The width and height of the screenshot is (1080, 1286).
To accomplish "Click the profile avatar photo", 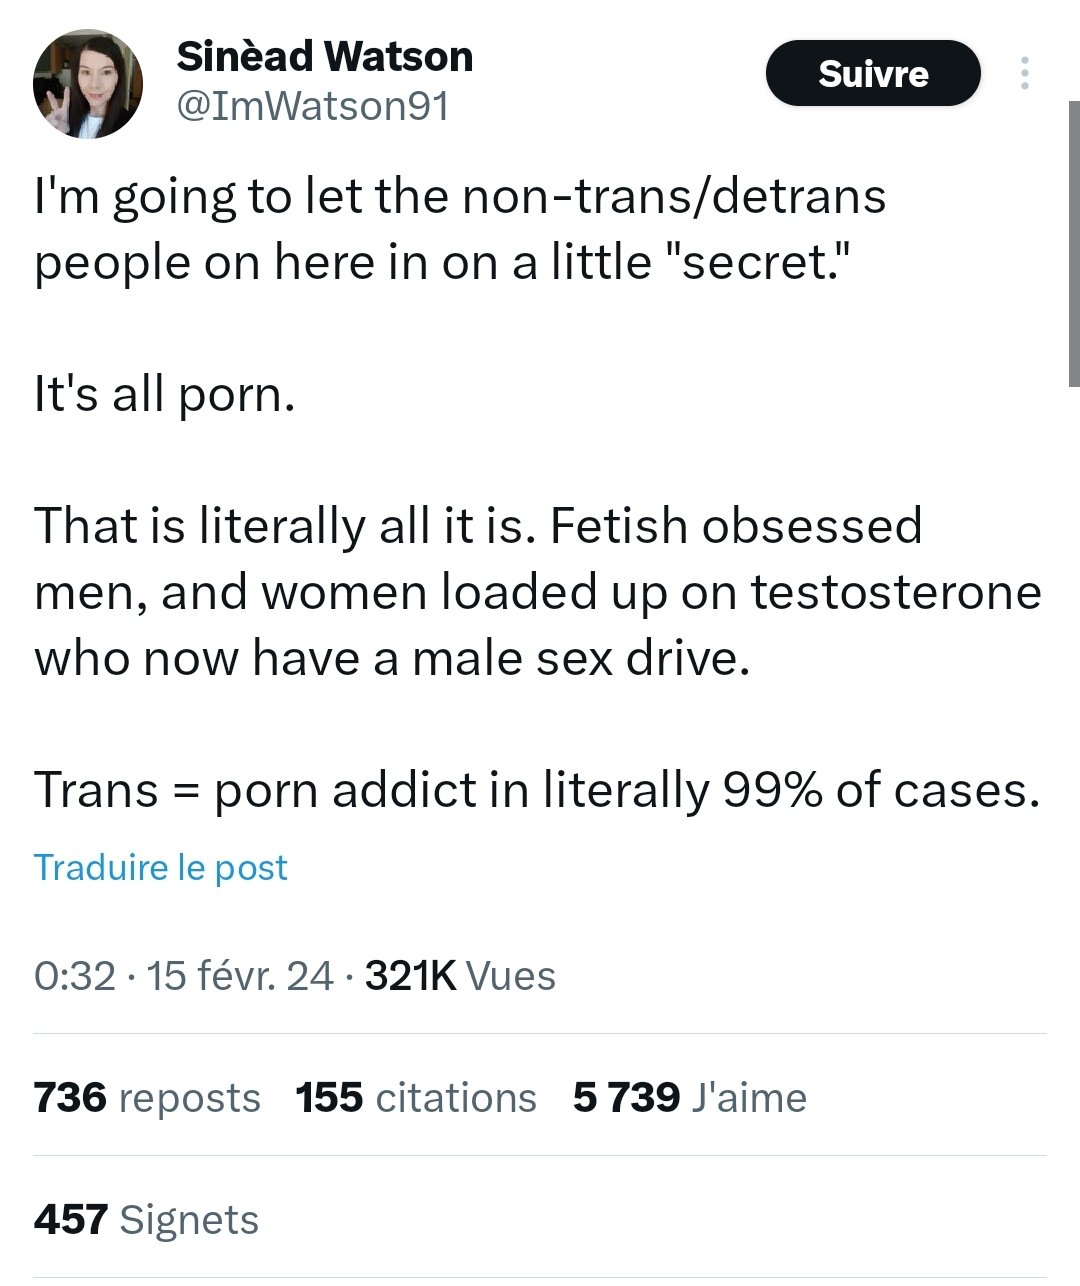I will point(88,83).
